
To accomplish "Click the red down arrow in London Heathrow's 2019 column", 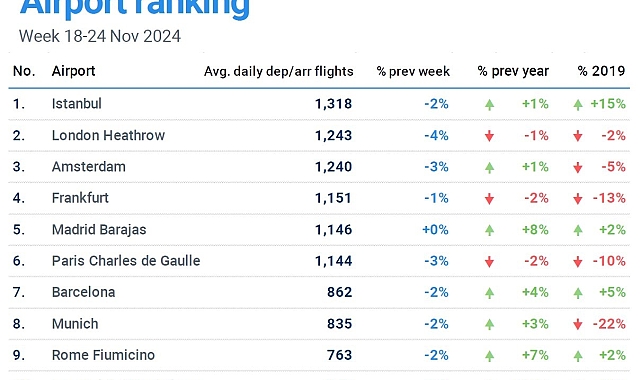I will (x=578, y=136).
